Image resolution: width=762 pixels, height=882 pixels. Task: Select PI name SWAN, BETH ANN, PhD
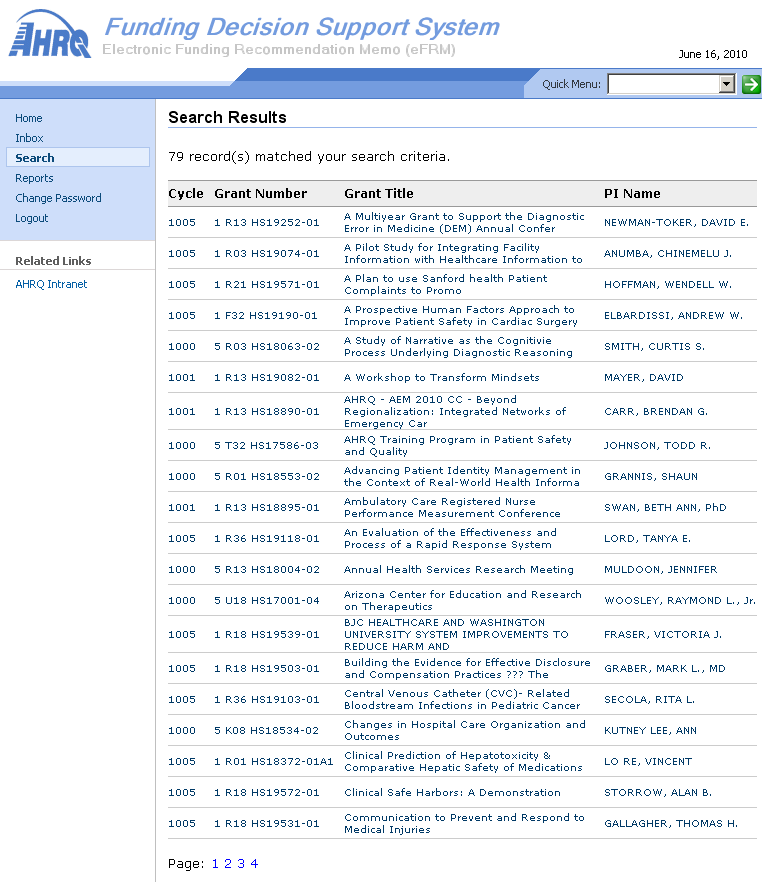[665, 507]
